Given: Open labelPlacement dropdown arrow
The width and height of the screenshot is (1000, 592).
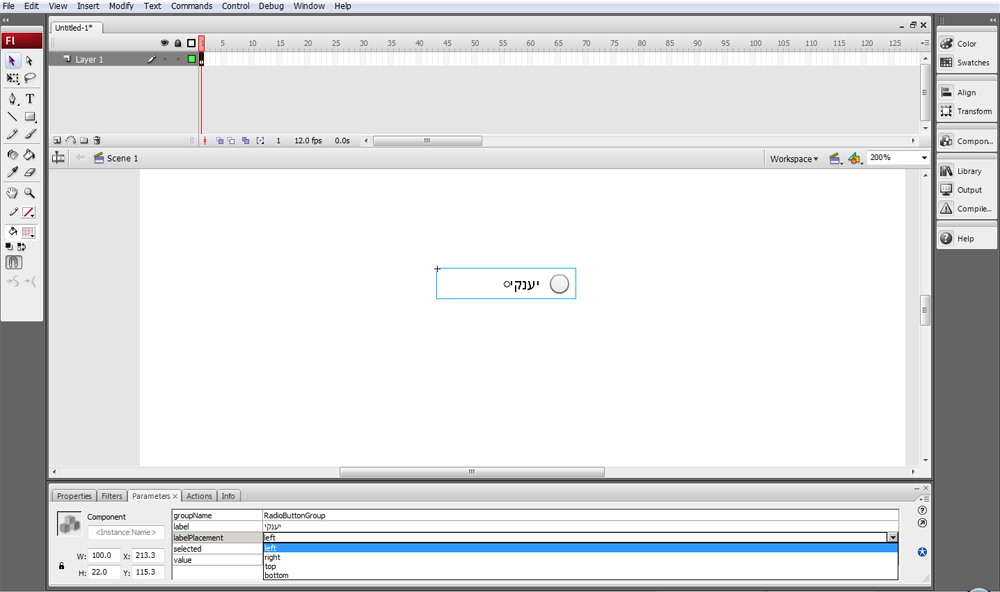Looking at the screenshot, I should coord(893,538).
